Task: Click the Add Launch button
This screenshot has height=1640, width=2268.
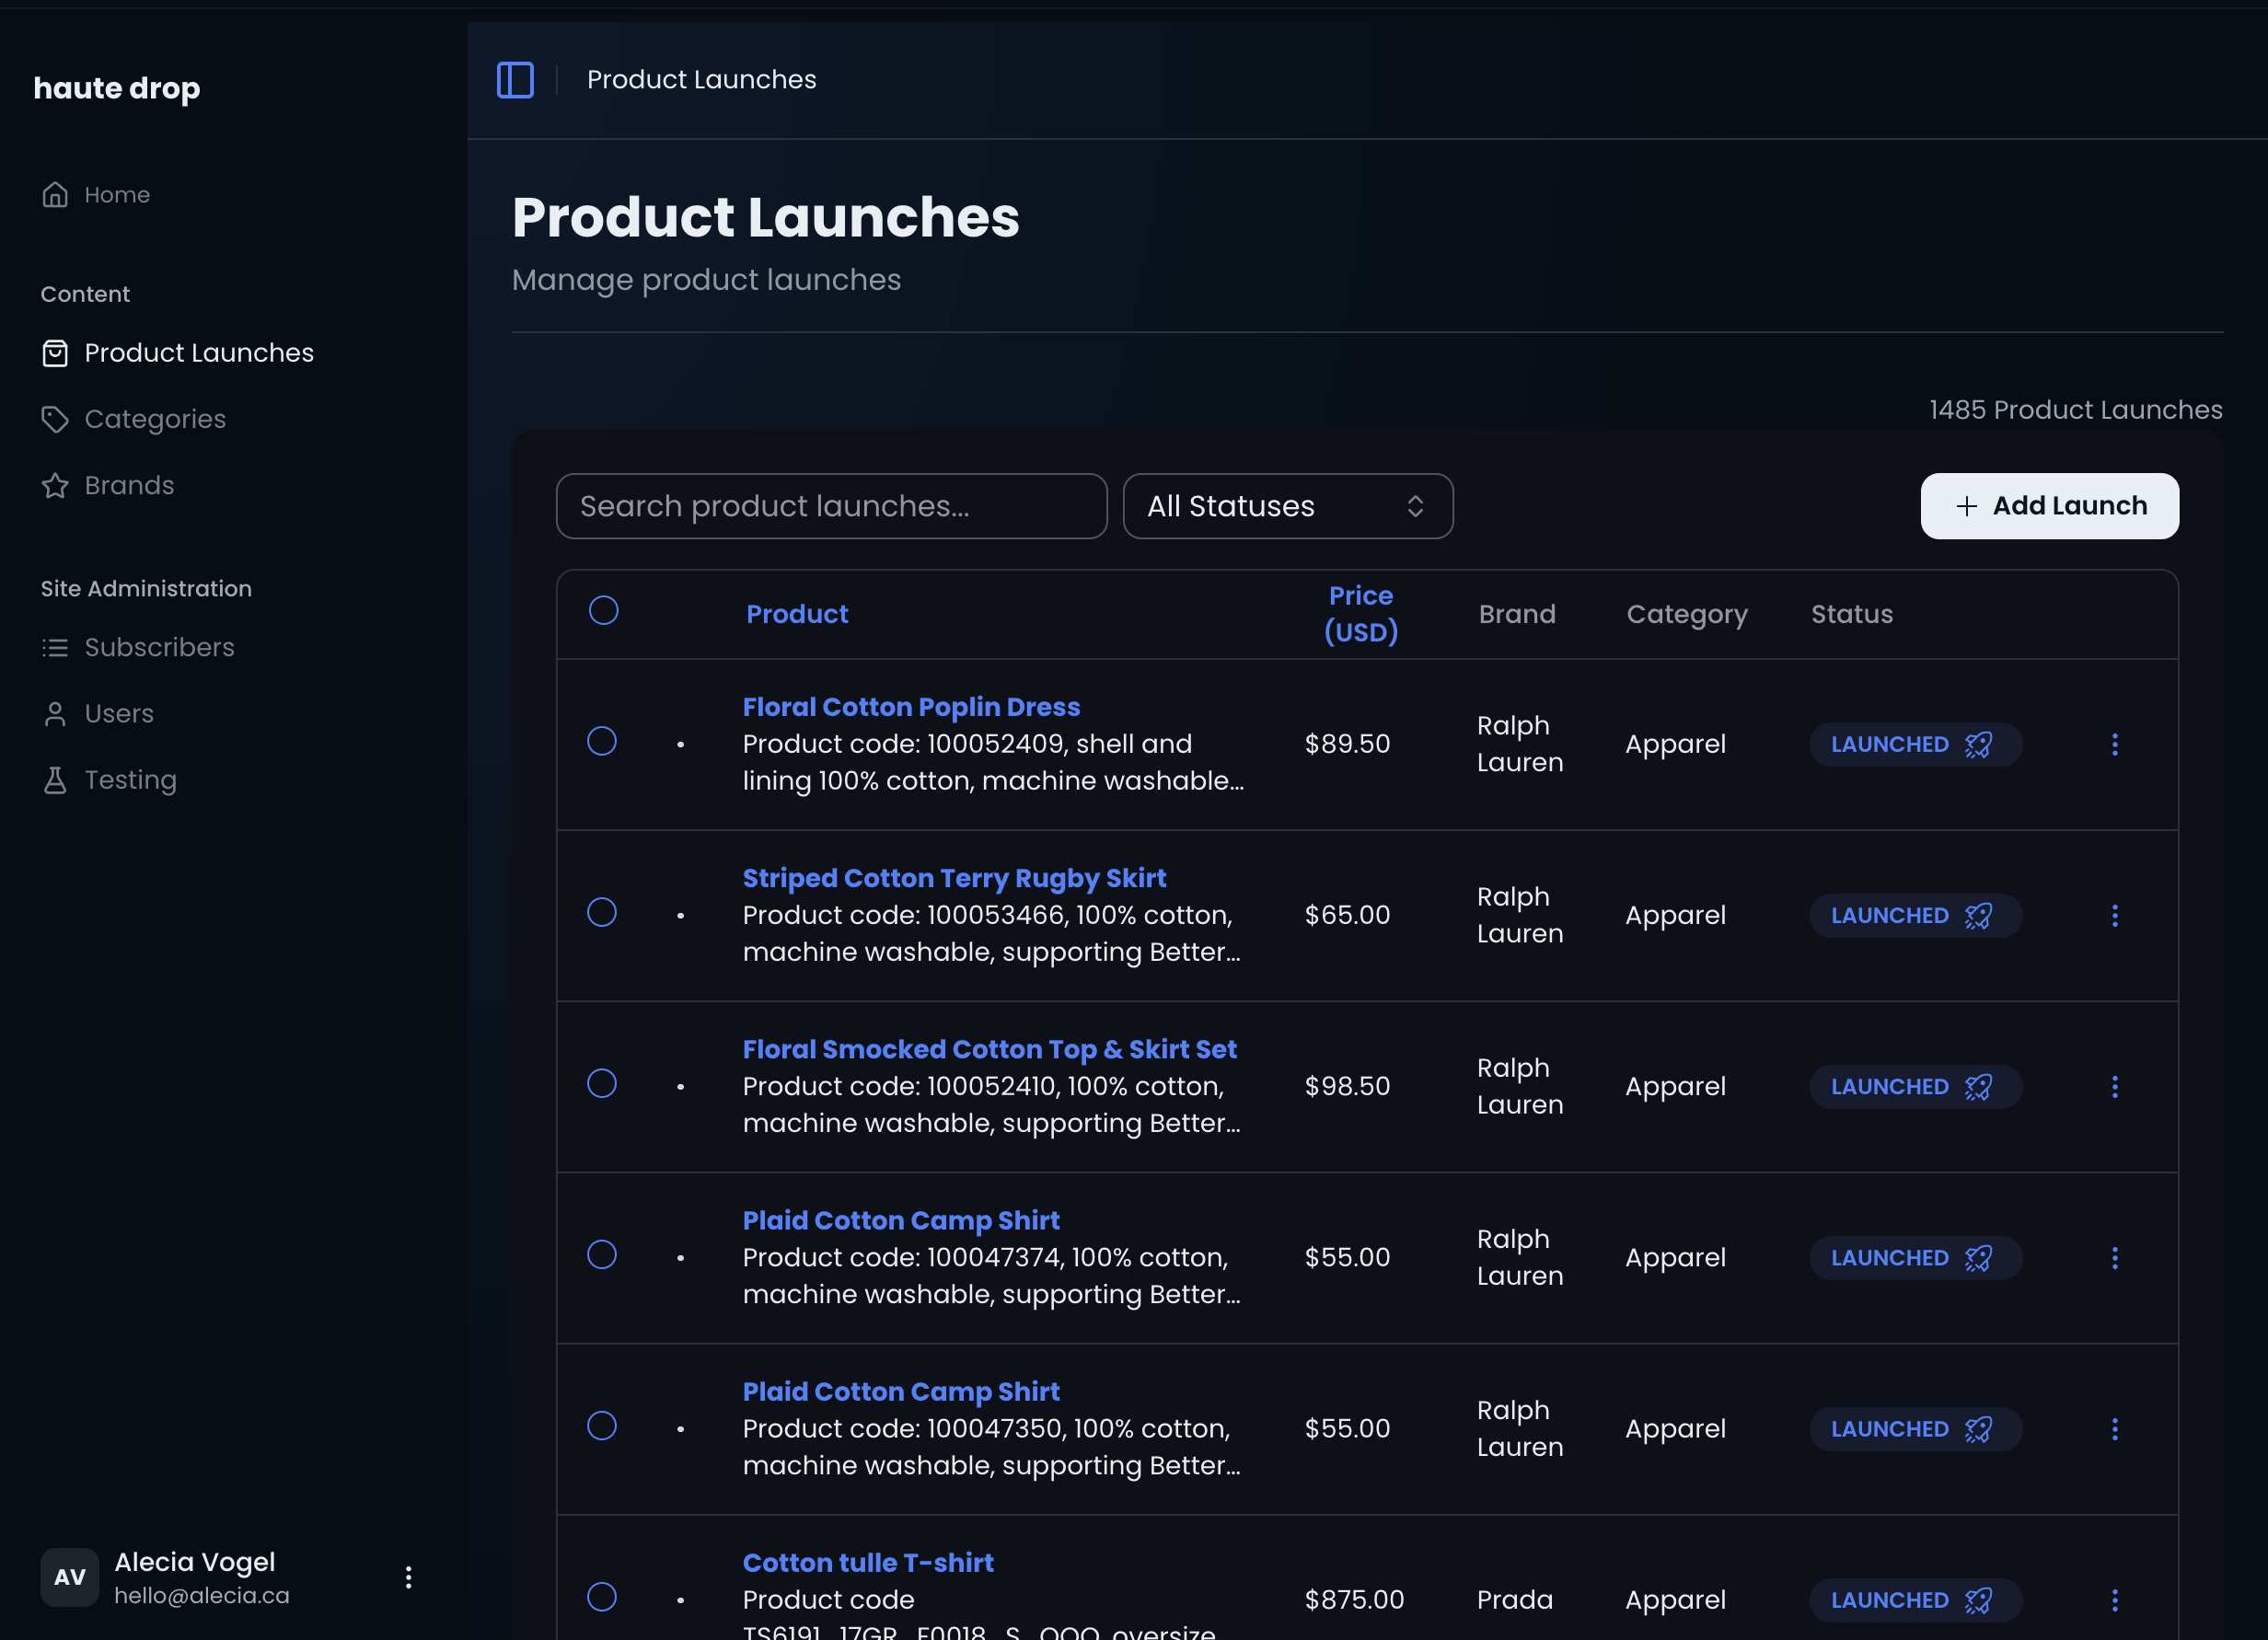Action: pos(2049,506)
